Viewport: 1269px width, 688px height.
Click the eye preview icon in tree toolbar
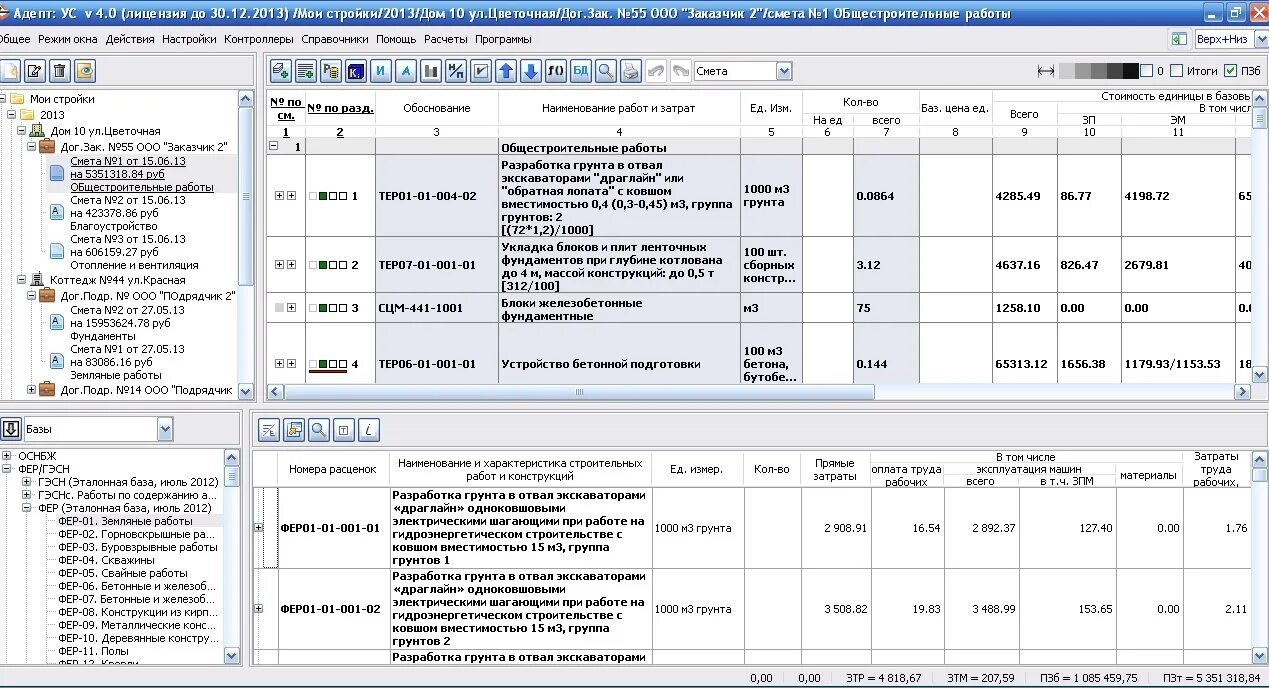85,71
